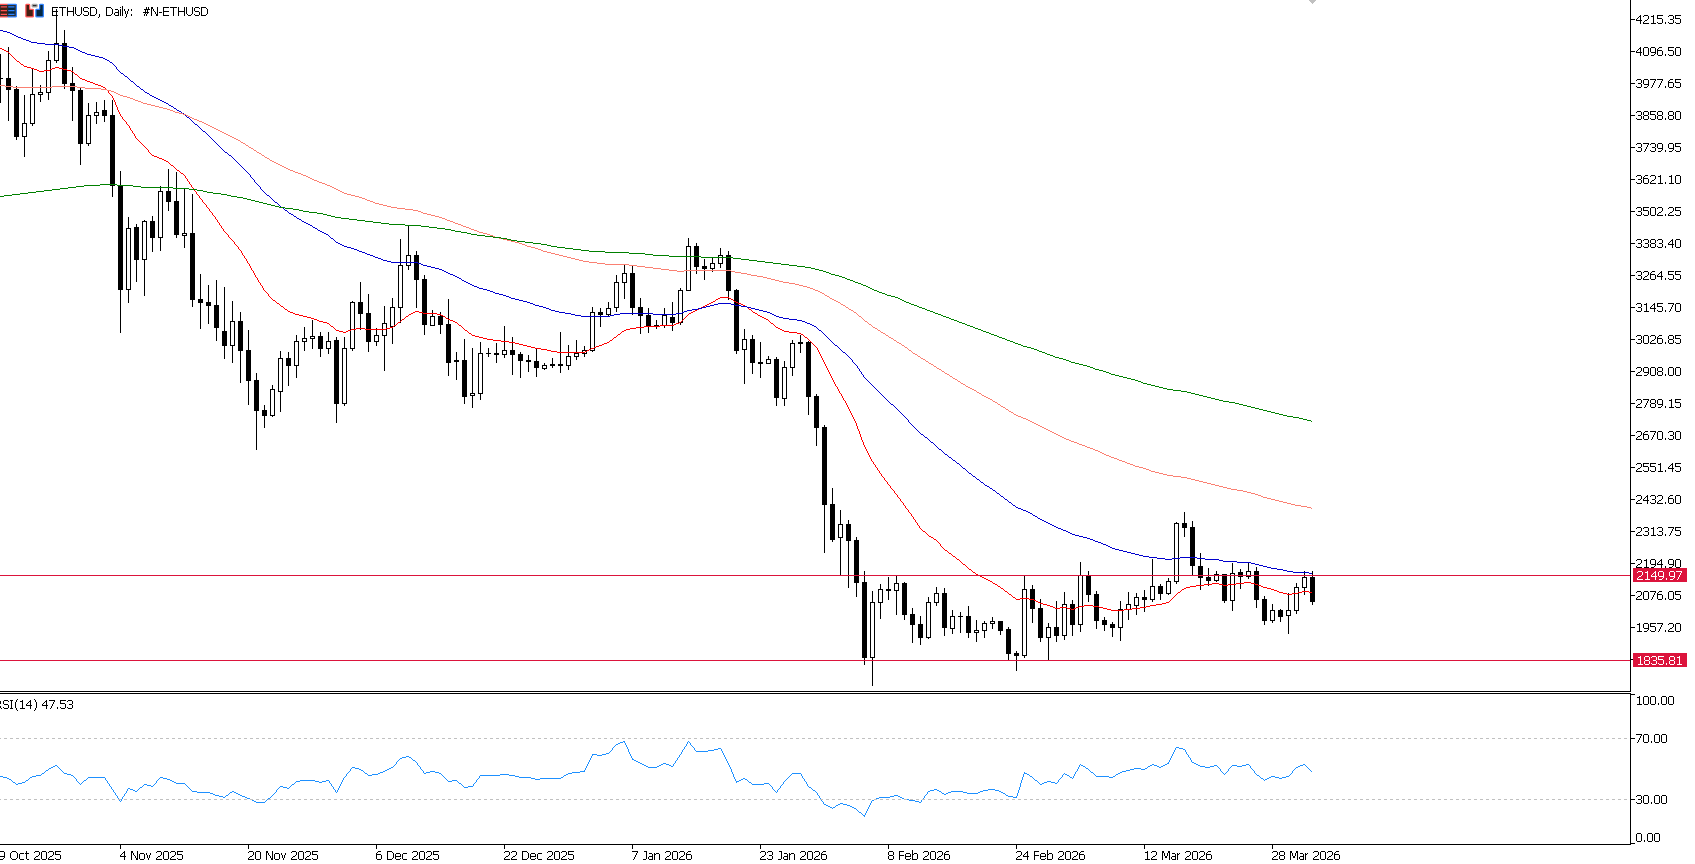Click the gray chart shift marker
The height and width of the screenshot is (864, 1695).
pyautogui.click(x=1312, y=3)
